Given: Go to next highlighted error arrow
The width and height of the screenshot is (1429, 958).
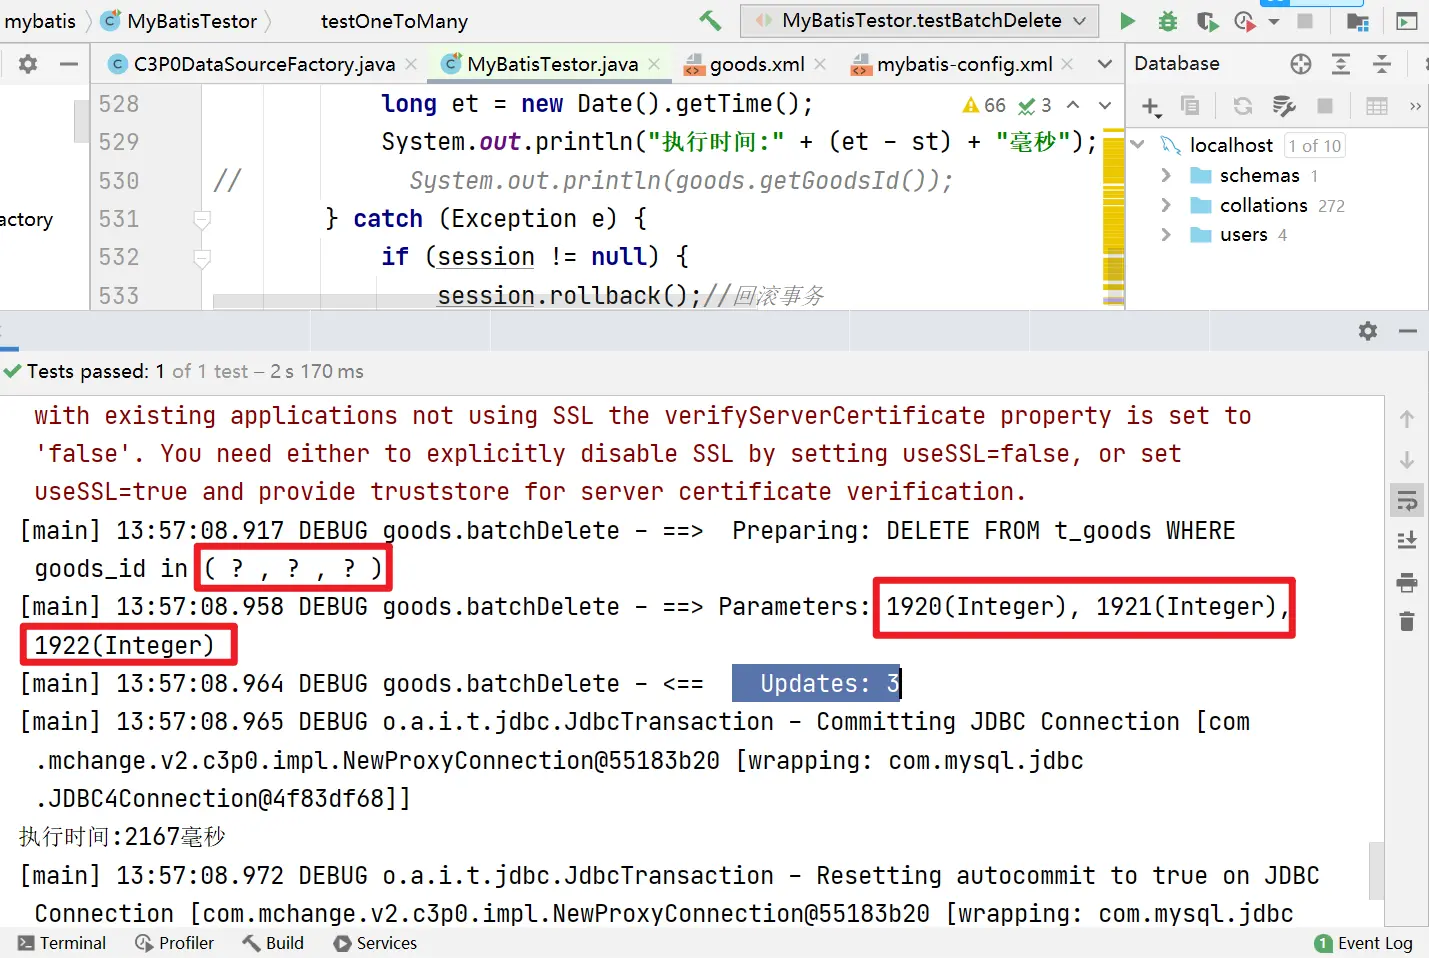Looking at the screenshot, I should click(x=1105, y=104).
